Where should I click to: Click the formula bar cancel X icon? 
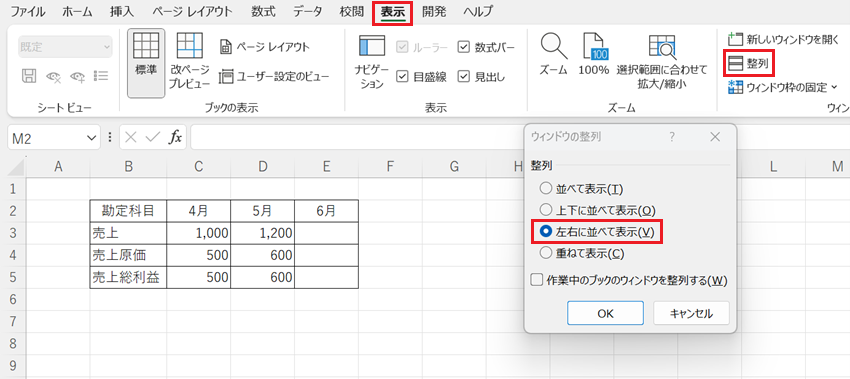point(131,138)
